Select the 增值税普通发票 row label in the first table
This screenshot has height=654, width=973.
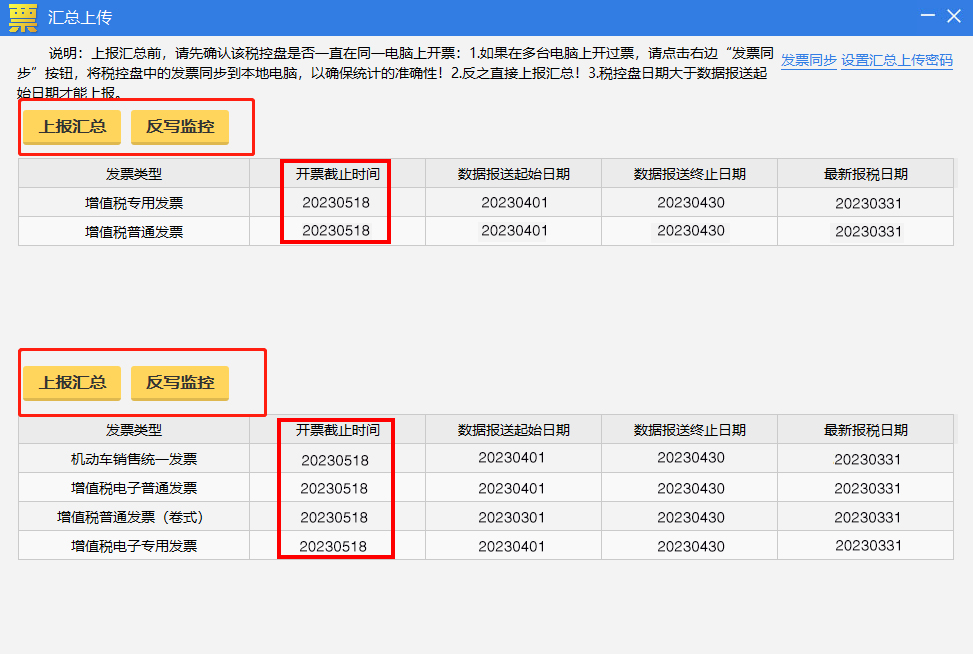[134, 231]
